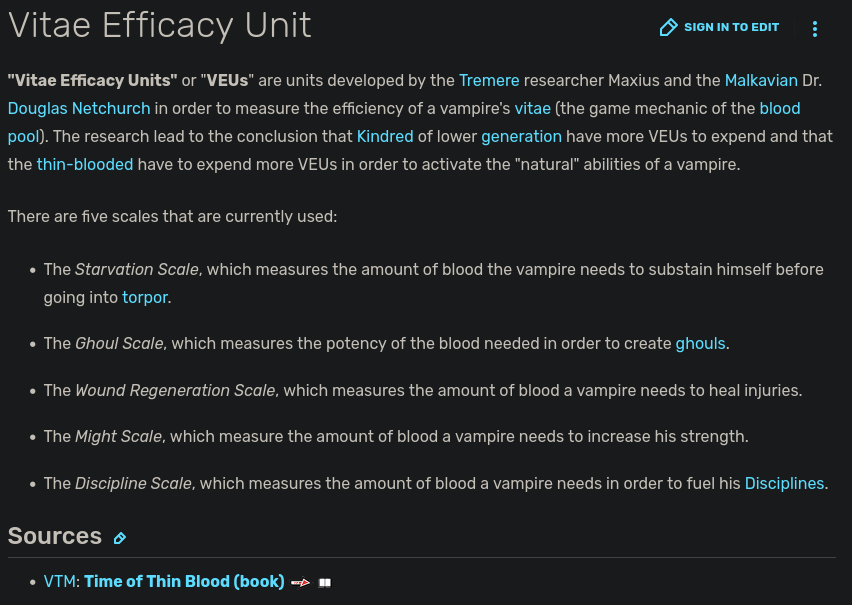Click the torpor link
Screen dimensions: 852x605
click(145, 297)
